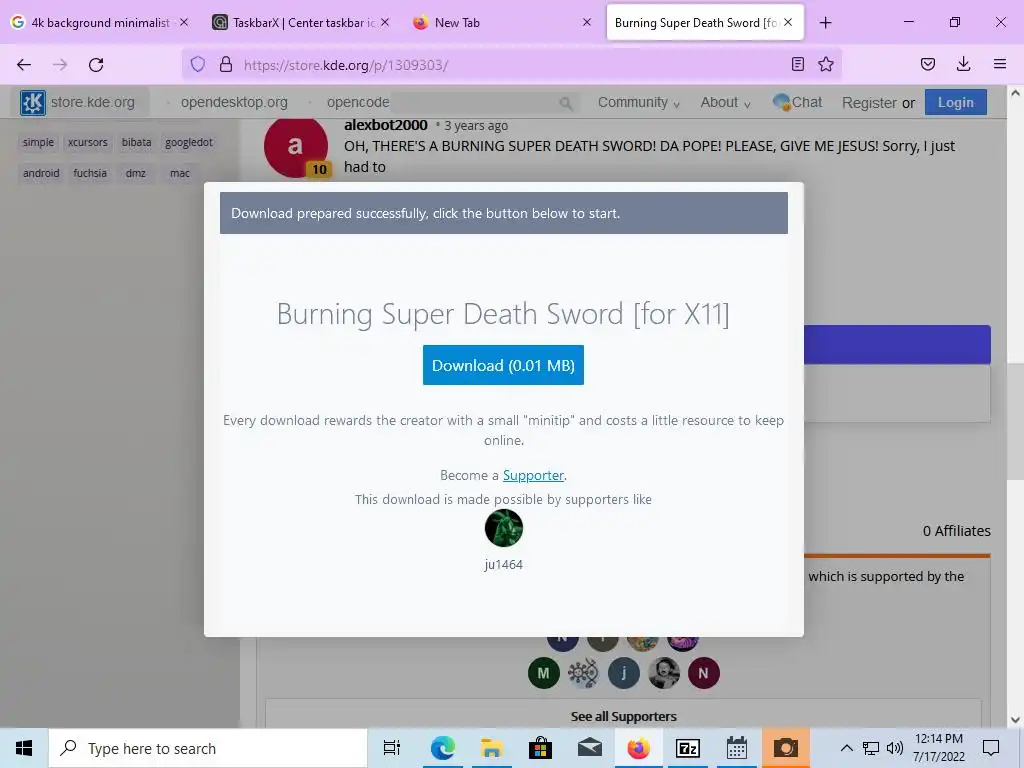This screenshot has height=768, width=1024.
Task: Open the Firefox downloads panel
Action: pyautogui.click(x=963, y=64)
